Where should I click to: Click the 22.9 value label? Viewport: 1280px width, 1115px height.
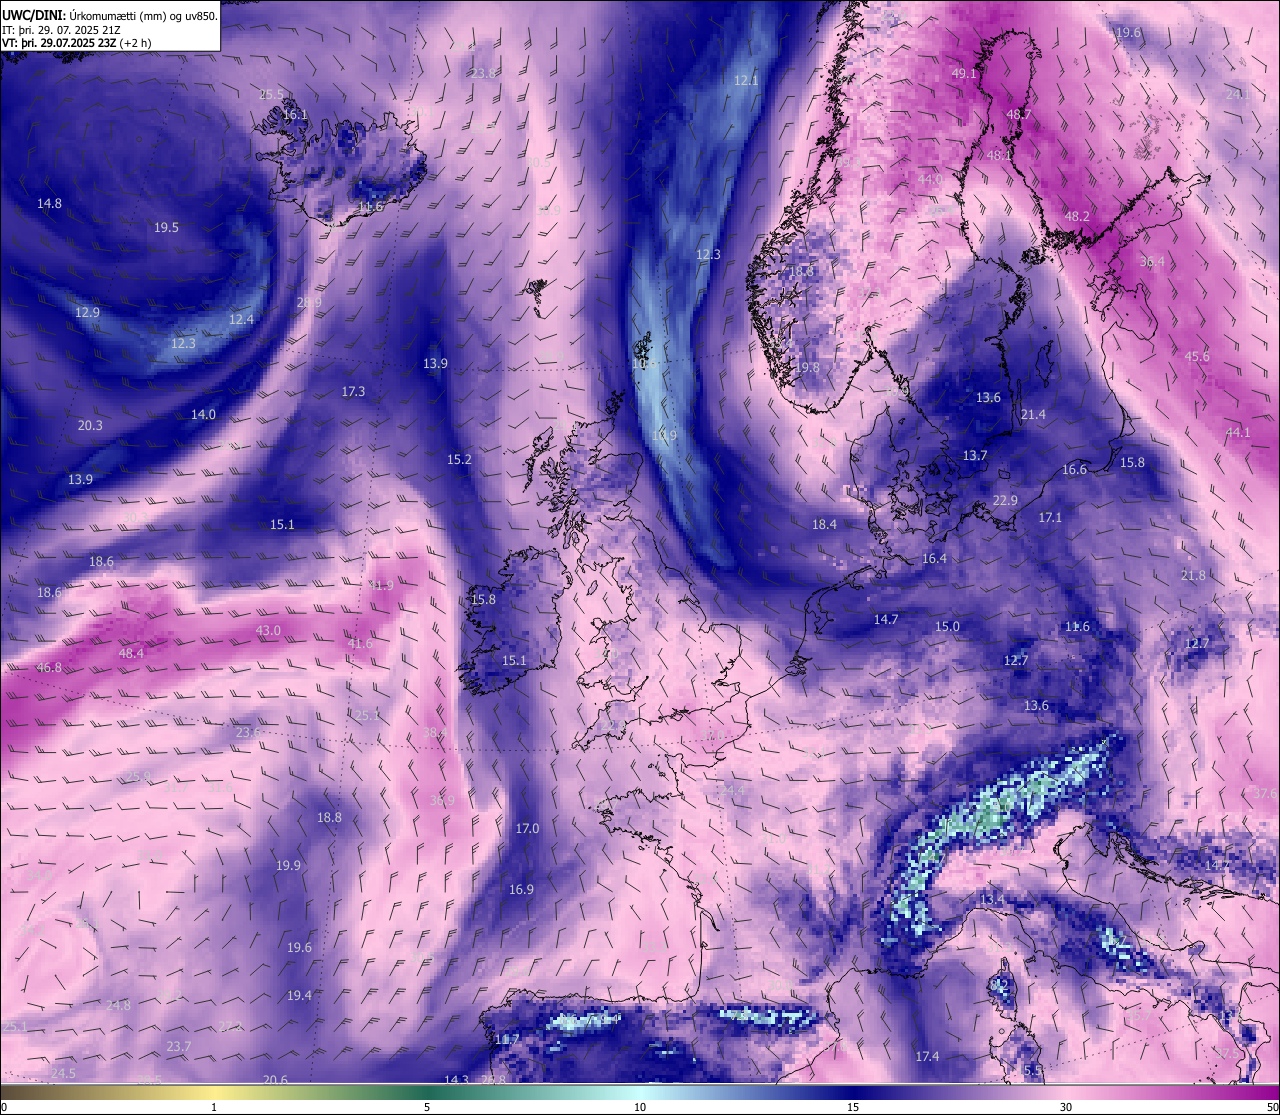tap(1005, 500)
